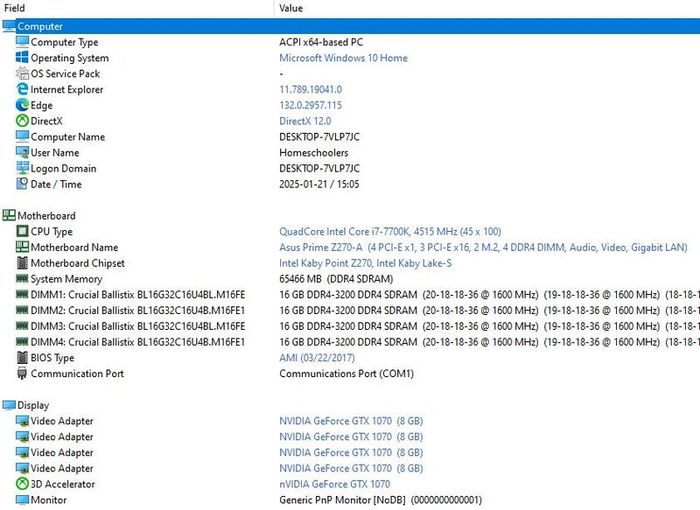Click the Communications Port (COM1) value
The height and width of the screenshot is (510, 700).
pos(346,373)
